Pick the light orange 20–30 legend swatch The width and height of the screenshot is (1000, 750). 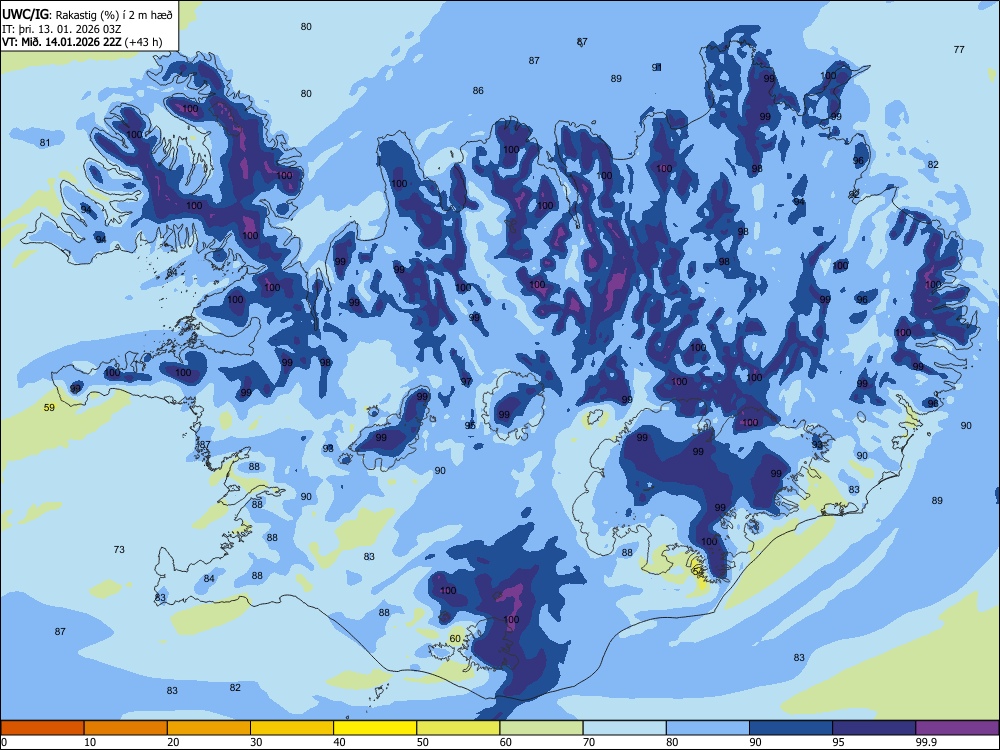point(209,728)
